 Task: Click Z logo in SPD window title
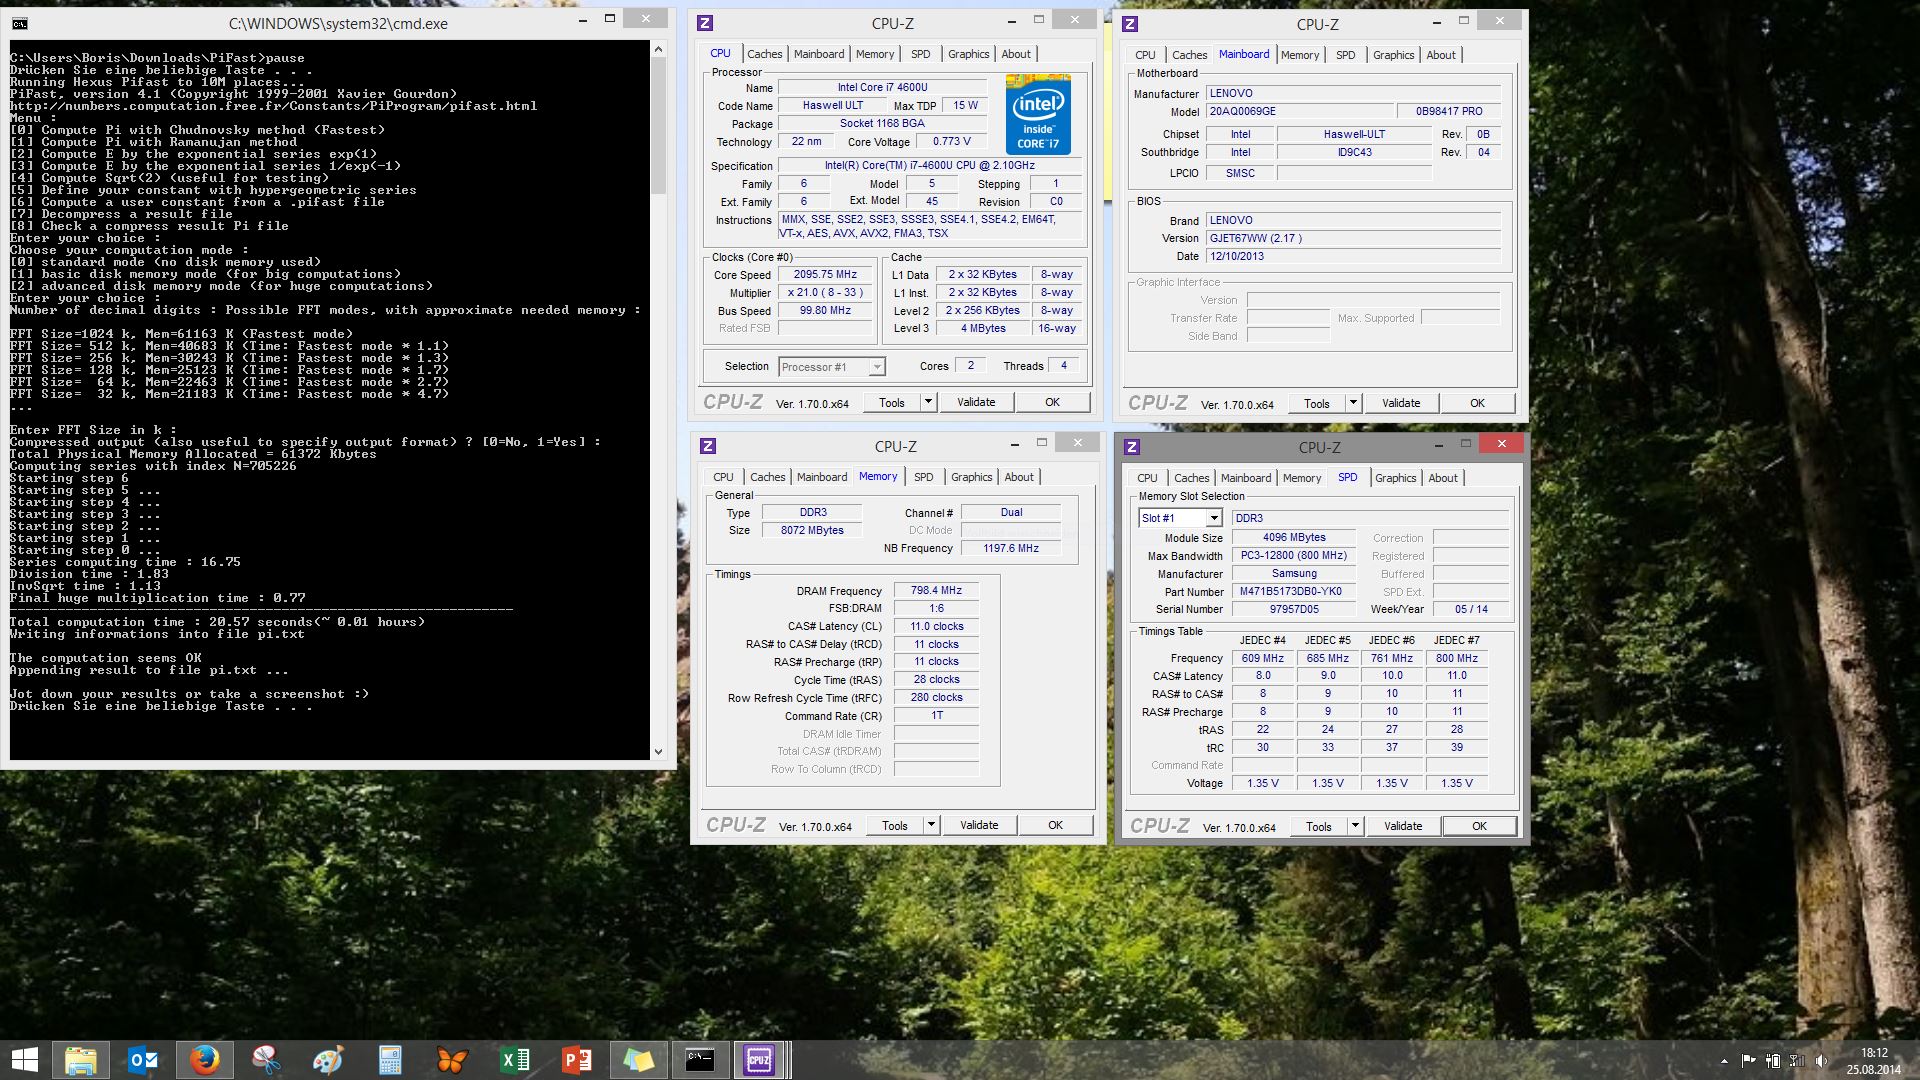click(x=1132, y=447)
